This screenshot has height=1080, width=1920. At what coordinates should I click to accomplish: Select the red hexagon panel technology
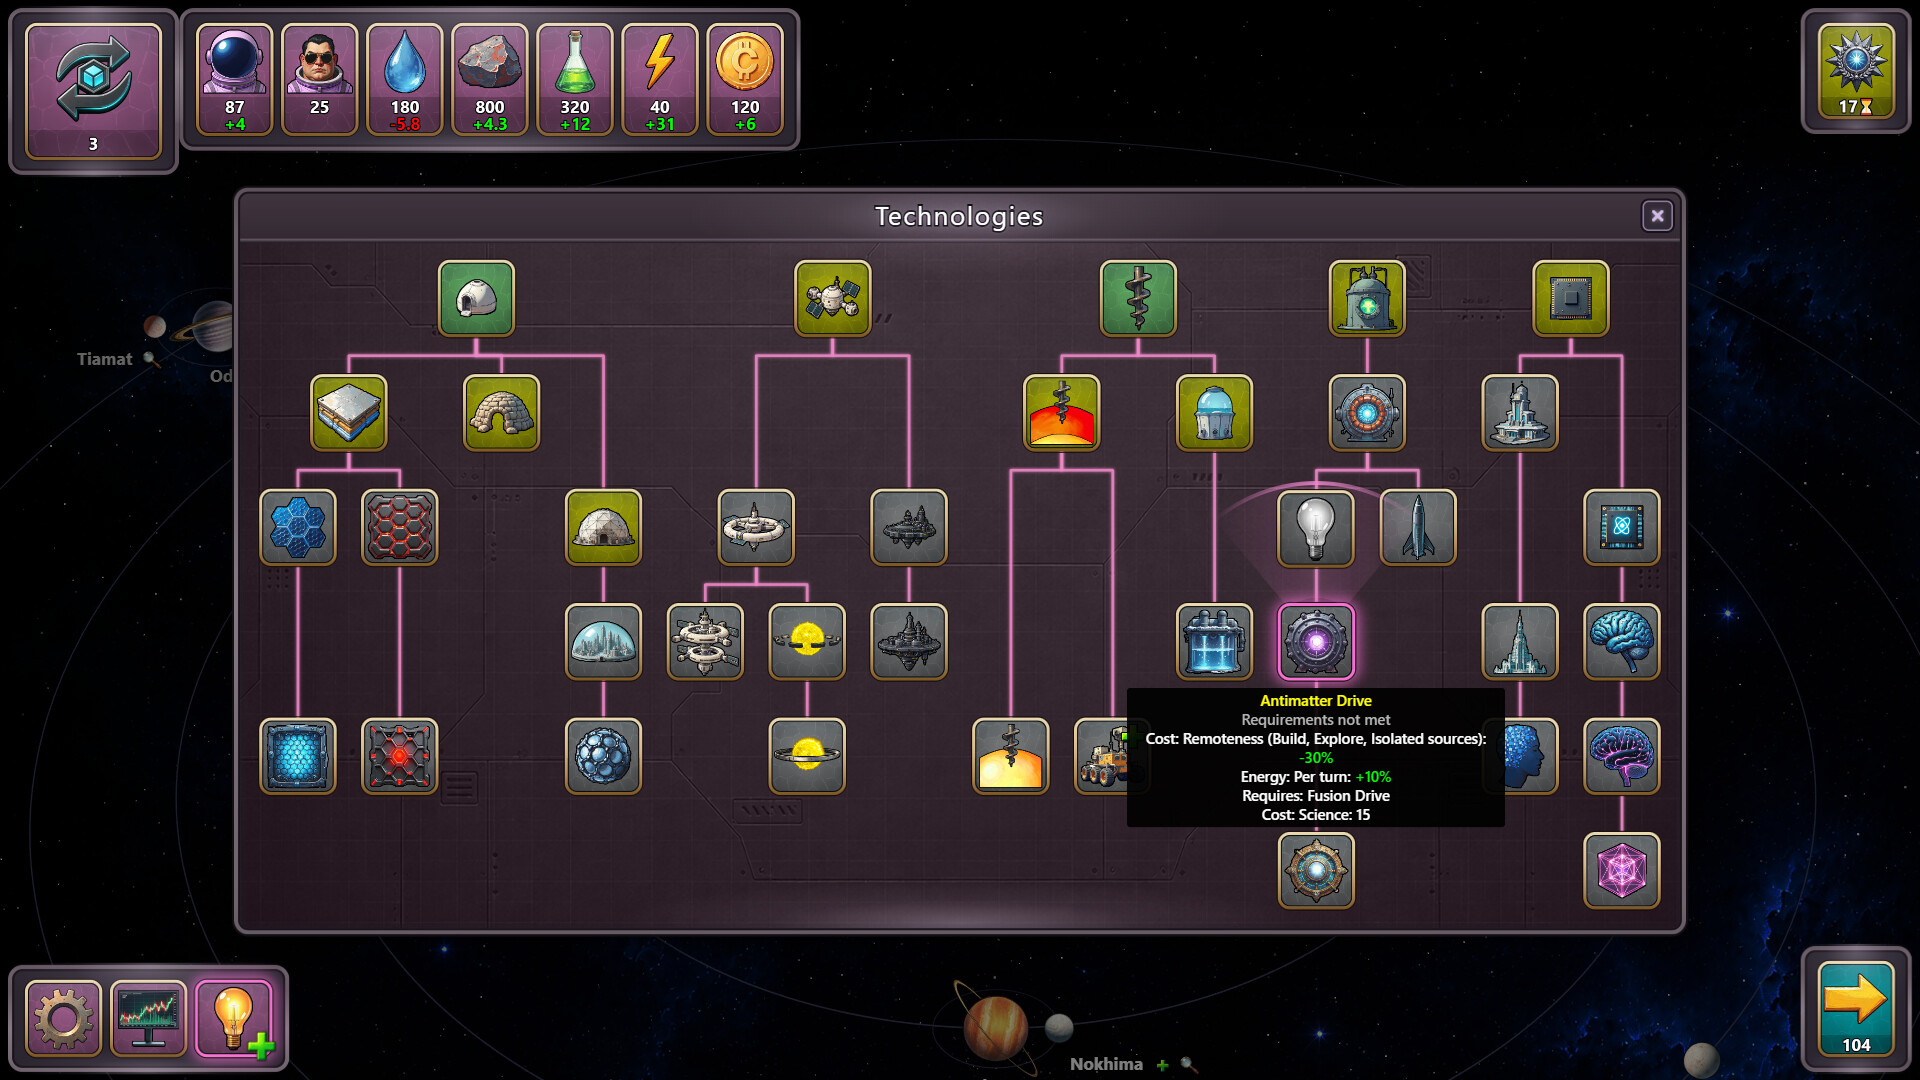(400, 527)
